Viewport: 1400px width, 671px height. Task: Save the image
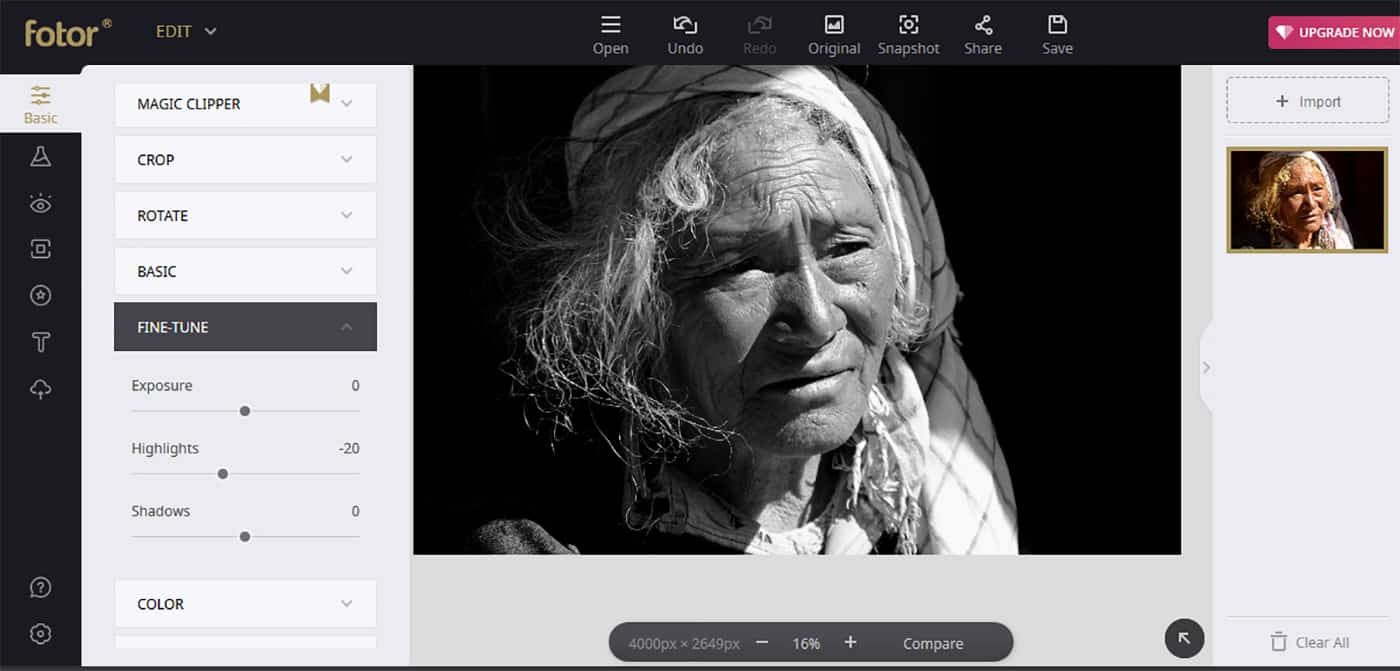pos(1057,35)
